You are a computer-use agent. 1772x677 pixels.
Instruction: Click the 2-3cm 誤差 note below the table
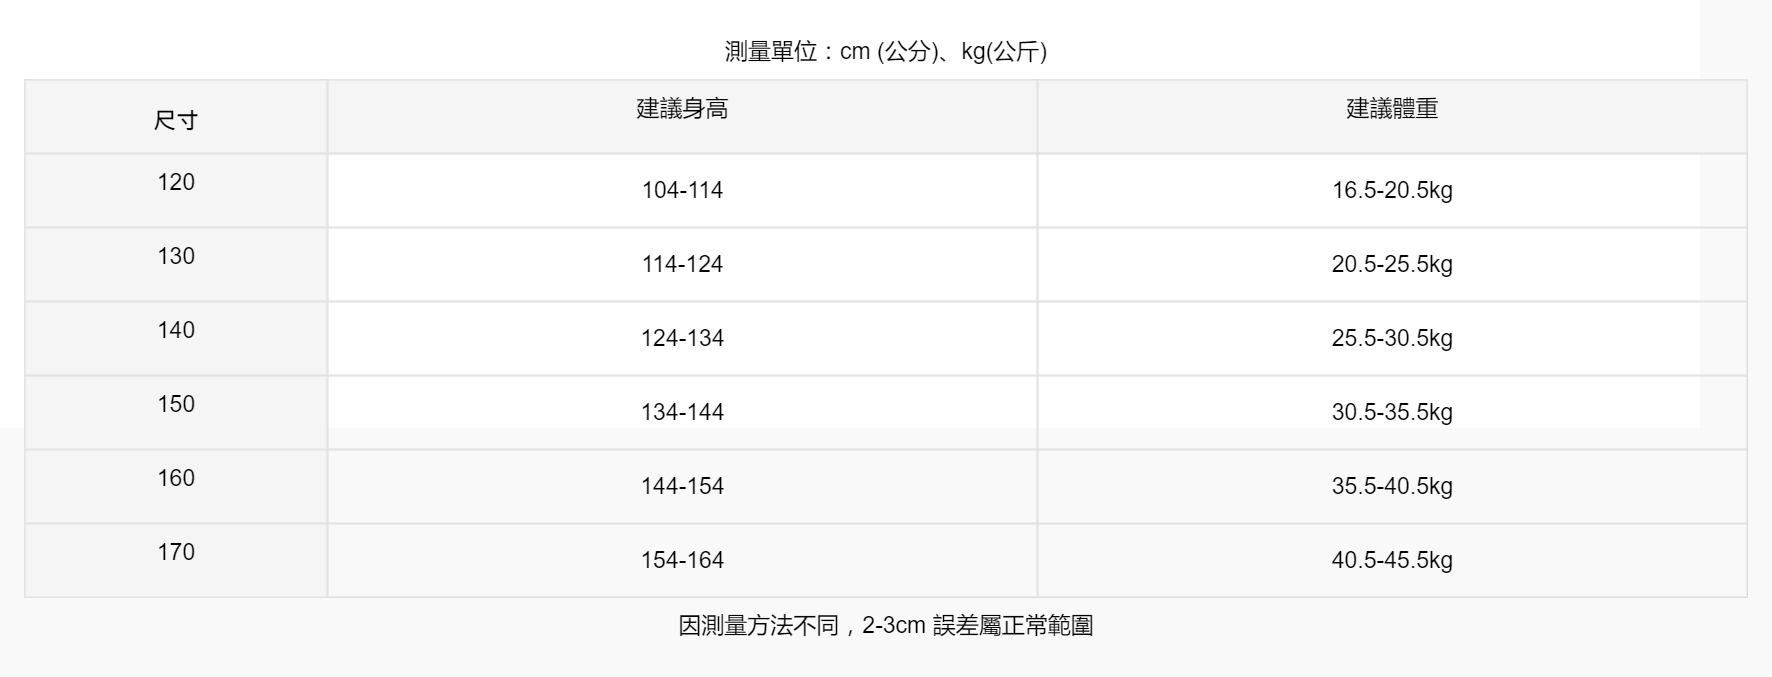885,626
